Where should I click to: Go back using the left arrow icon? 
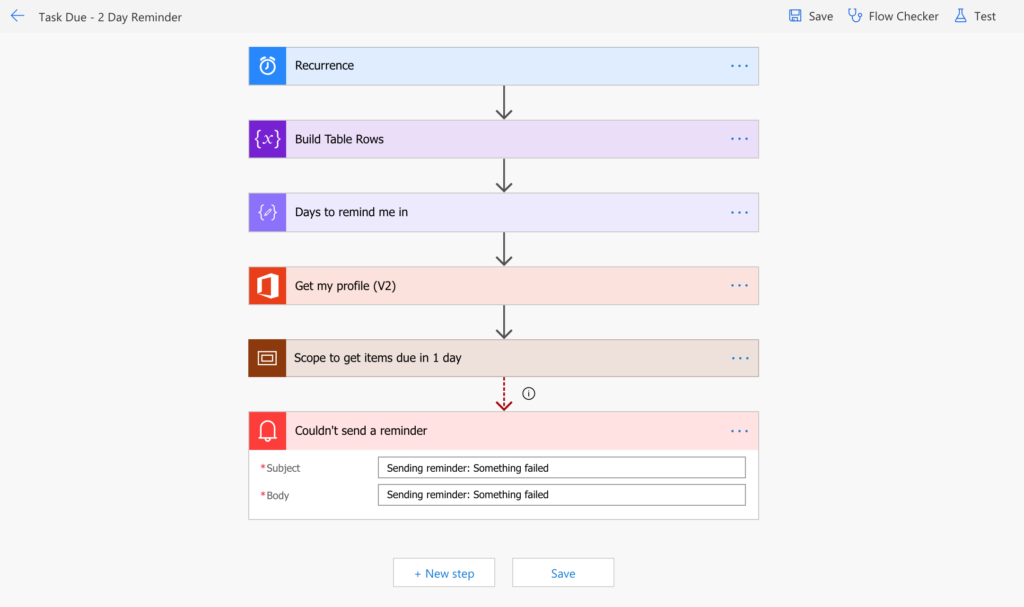coord(17,16)
